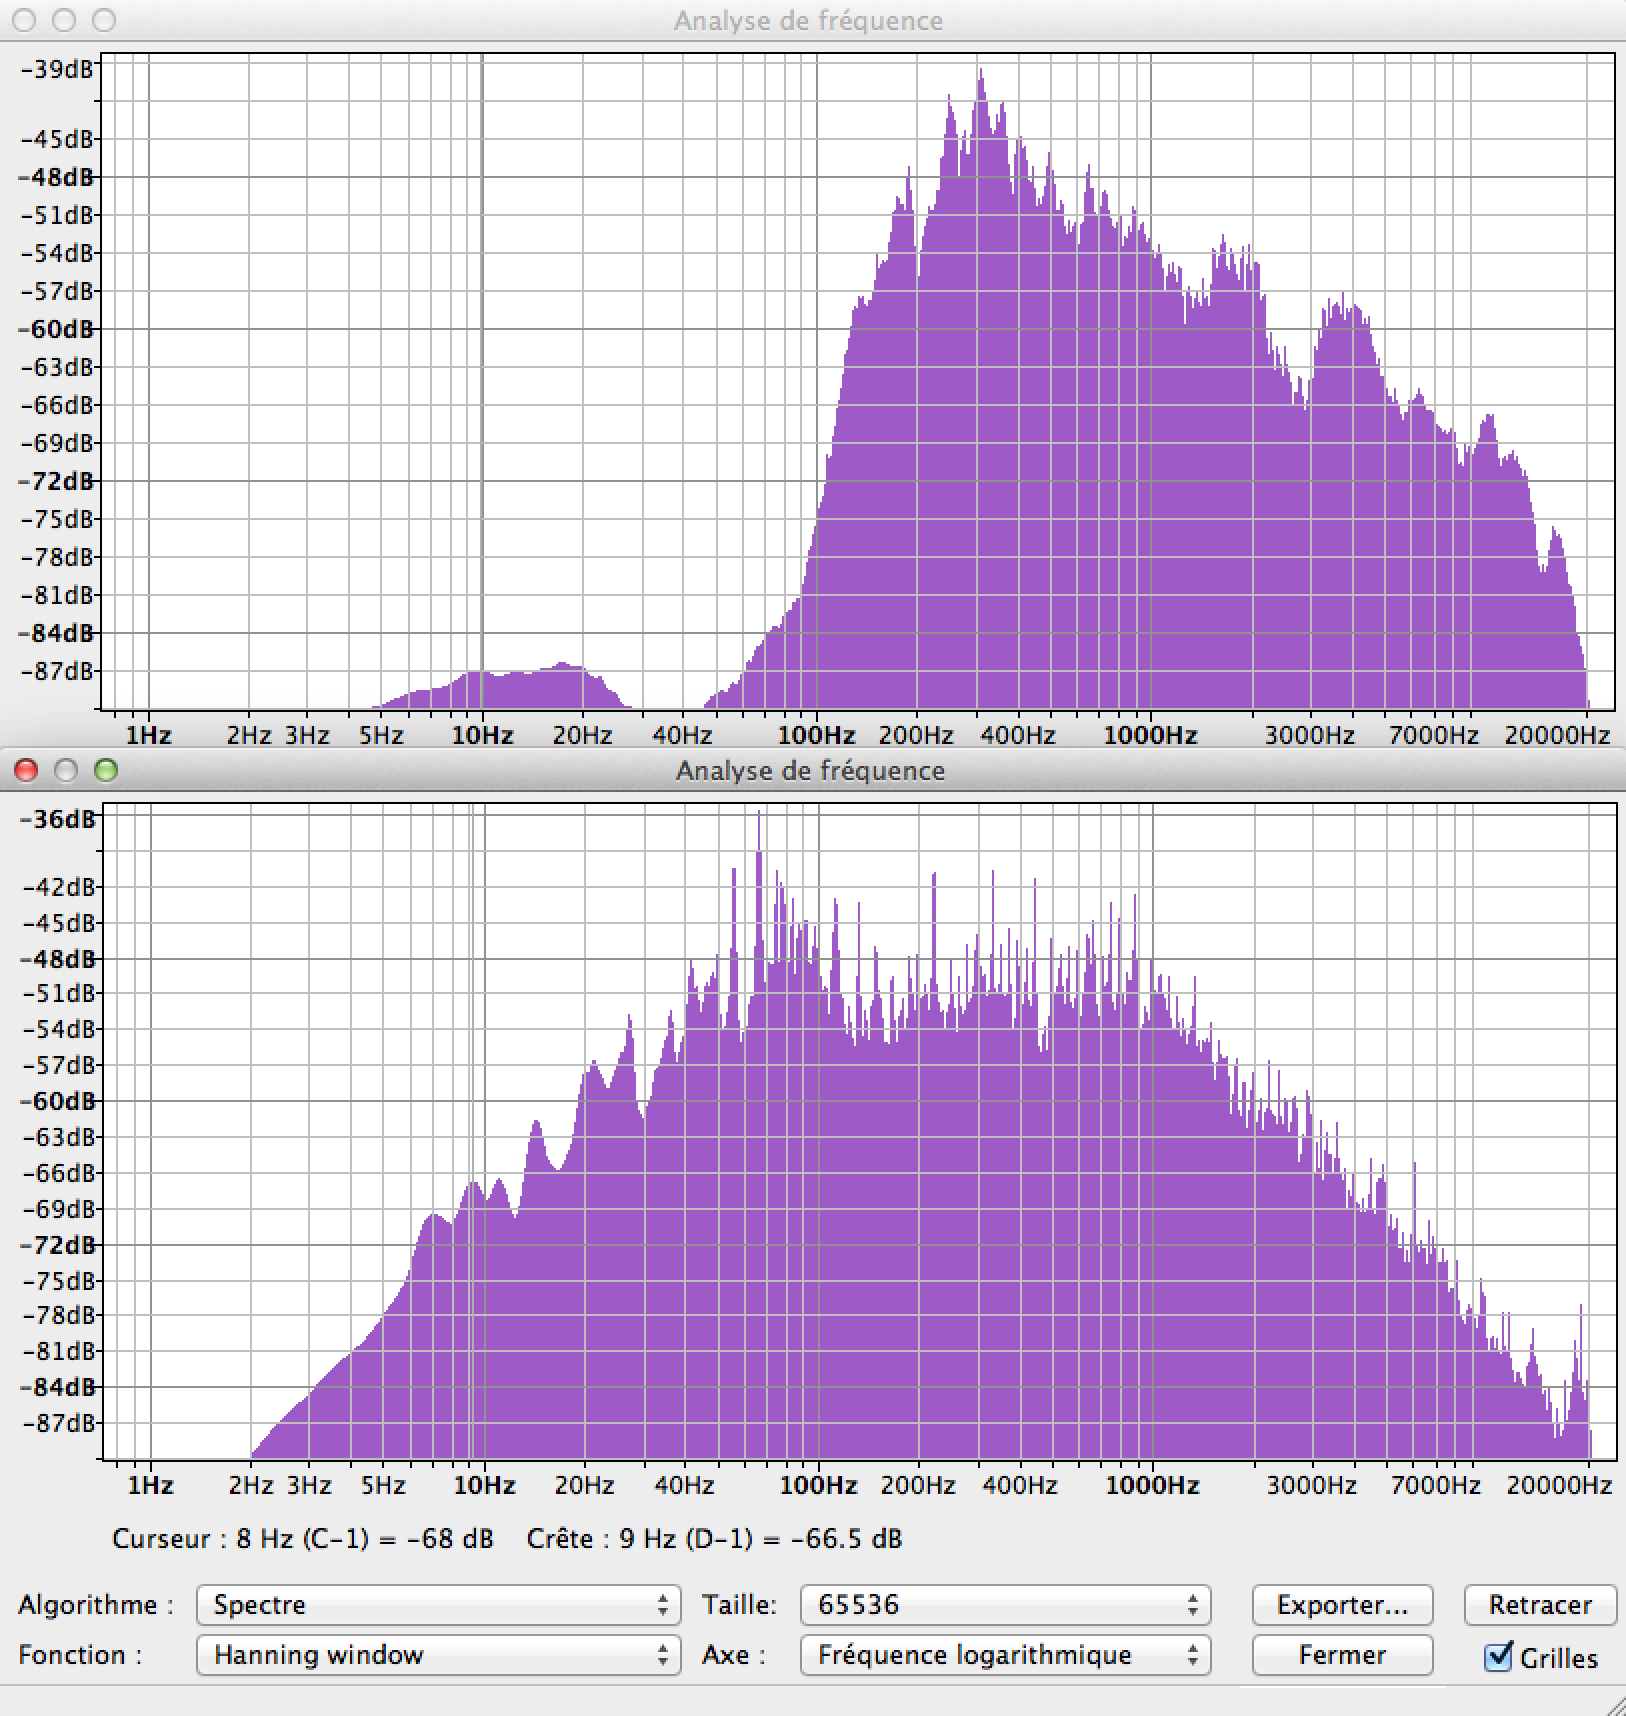Open the Algorithme dropdown showing Spectre
Image resolution: width=1626 pixels, height=1716 pixels.
pyautogui.click(x=438, y=1605)
